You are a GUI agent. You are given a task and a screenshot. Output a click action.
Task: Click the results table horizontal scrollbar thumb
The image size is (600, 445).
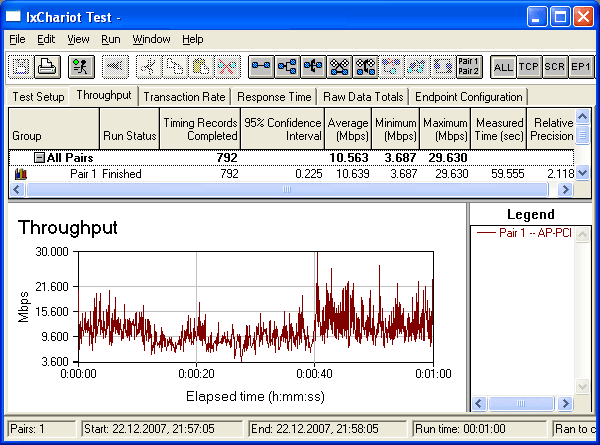287,189
